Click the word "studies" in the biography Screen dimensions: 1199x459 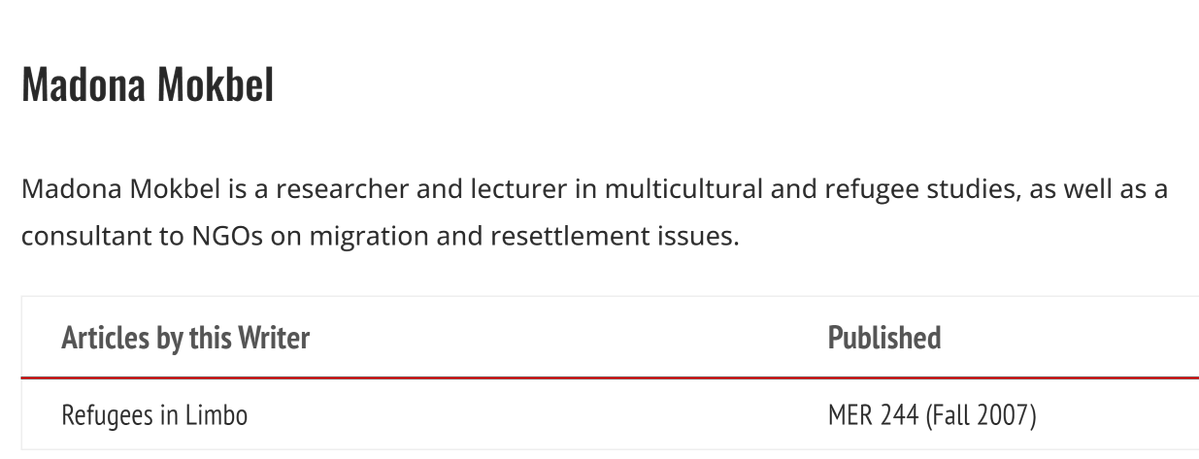click(x=964, y=190)
